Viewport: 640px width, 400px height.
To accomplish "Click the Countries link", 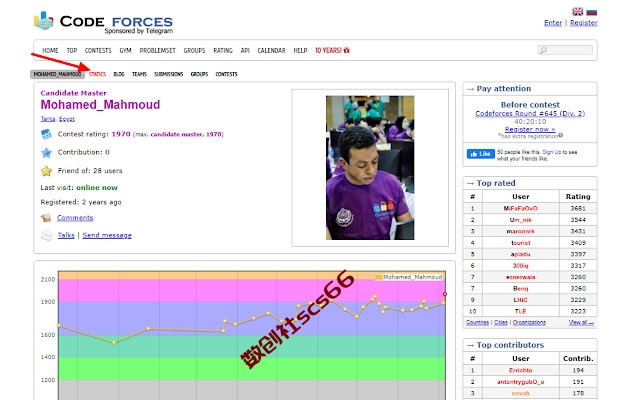I will coord(478,322).
